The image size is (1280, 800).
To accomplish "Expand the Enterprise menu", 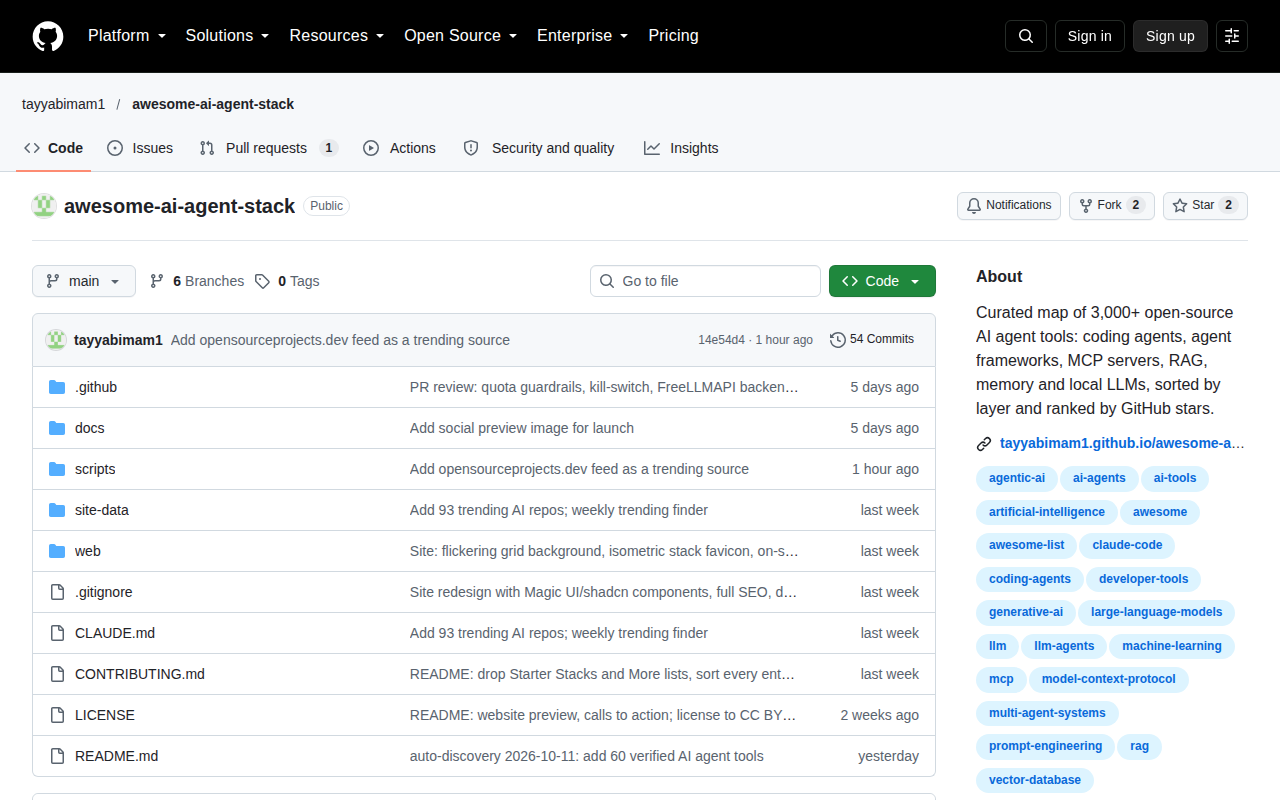I will [x=582, y=36].
